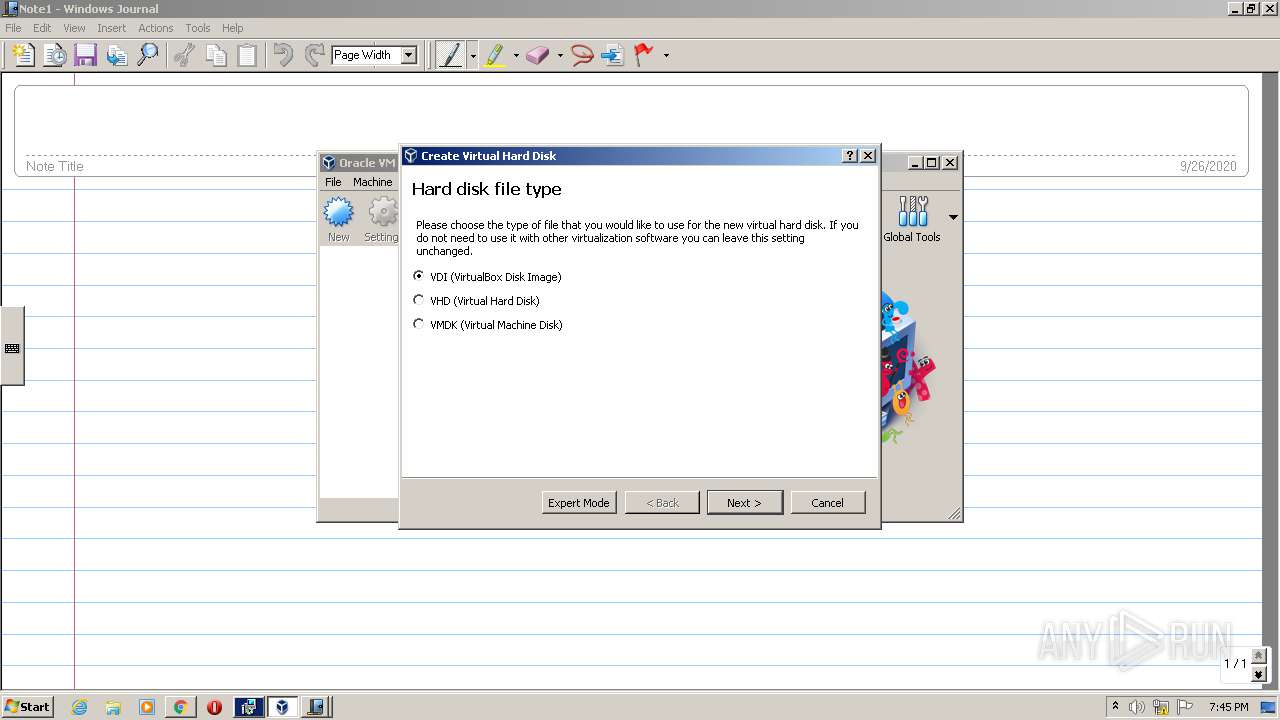Expand the Highlighter options arrow
Screen dimensions: 1280x720
click(x=516, y=56)
